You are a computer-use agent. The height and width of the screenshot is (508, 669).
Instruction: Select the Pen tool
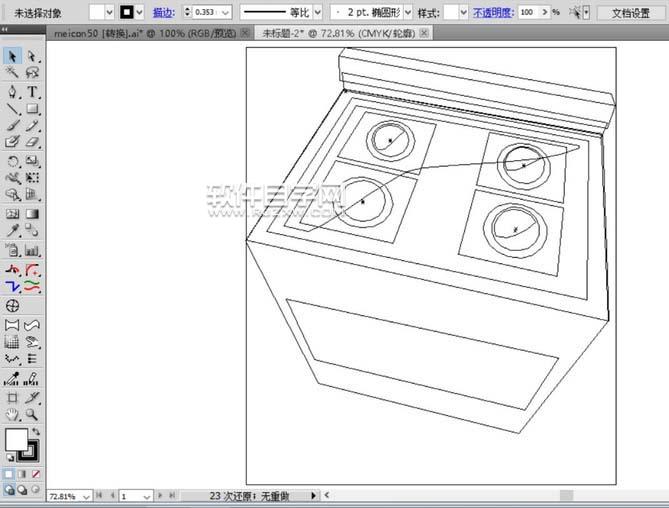tap(12, 92)
